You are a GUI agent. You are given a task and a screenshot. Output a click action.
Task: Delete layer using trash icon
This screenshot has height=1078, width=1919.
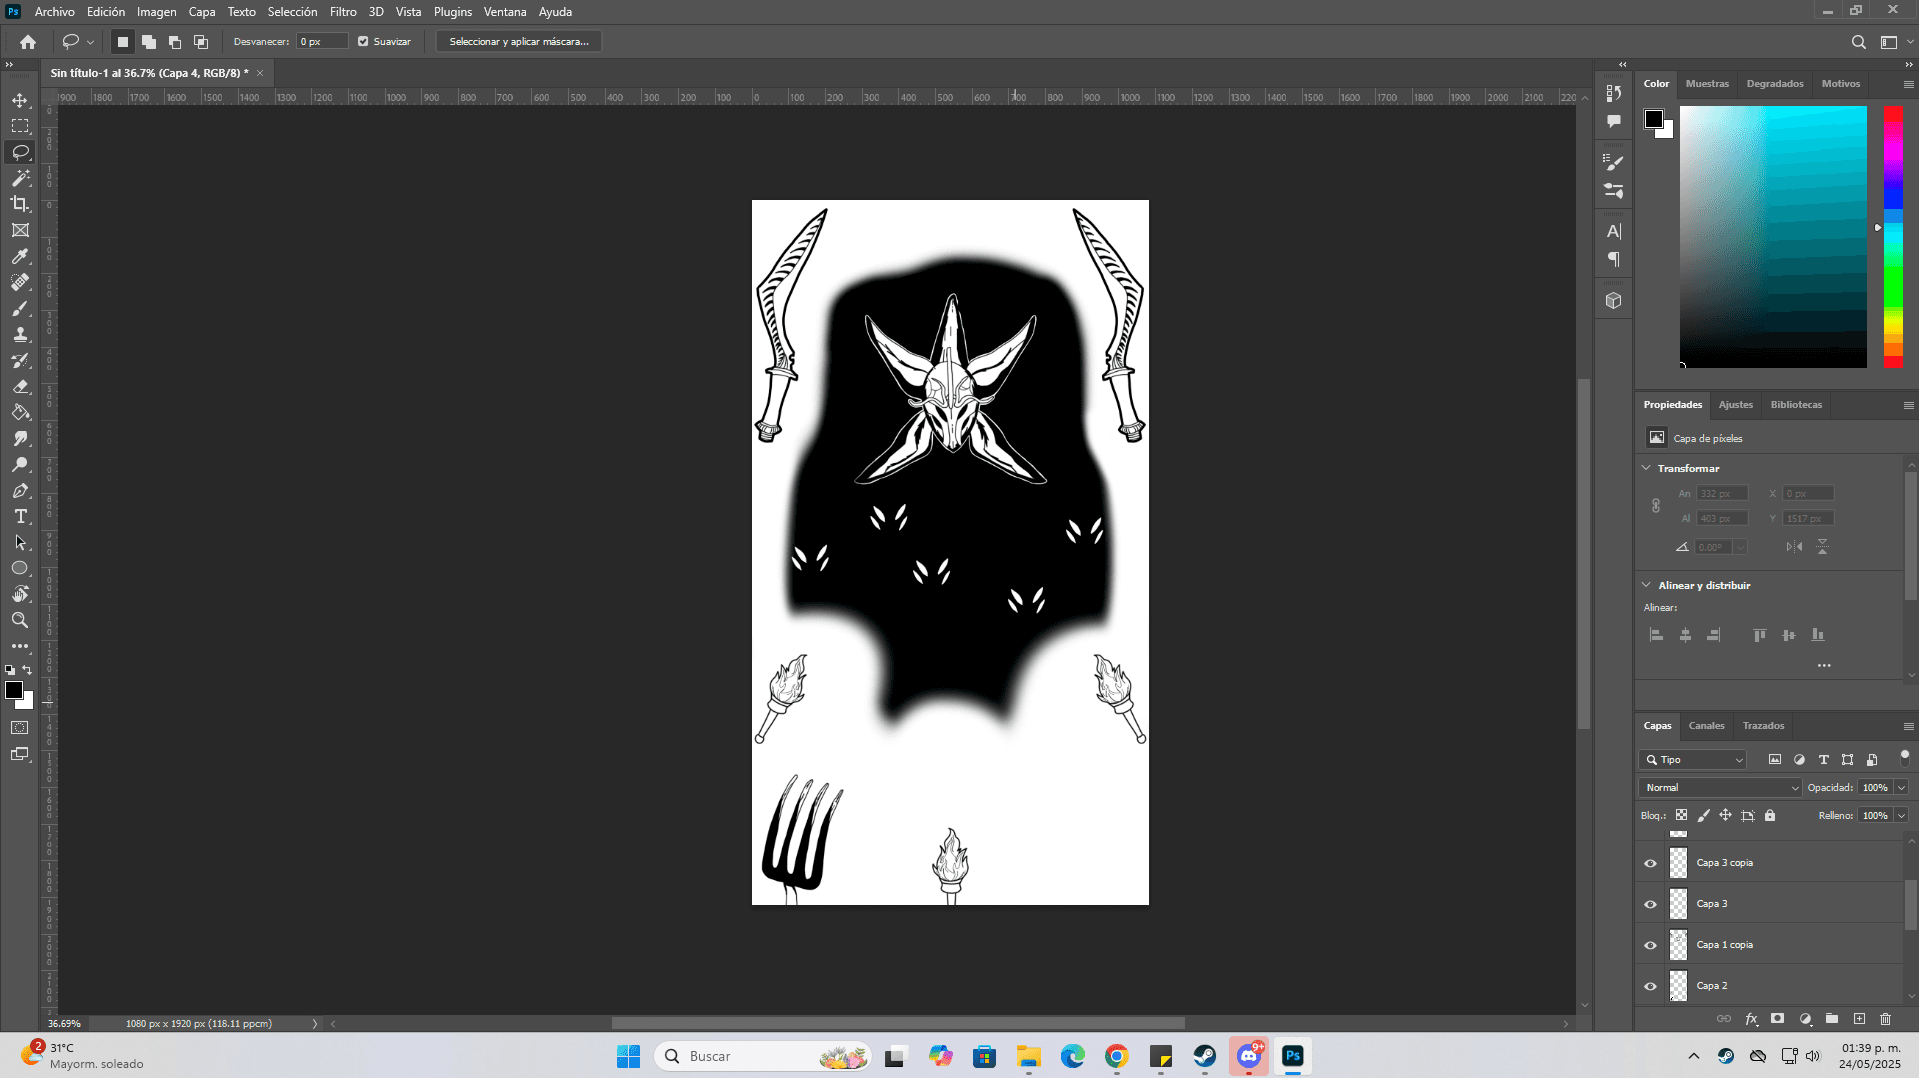(1885, 1019)
